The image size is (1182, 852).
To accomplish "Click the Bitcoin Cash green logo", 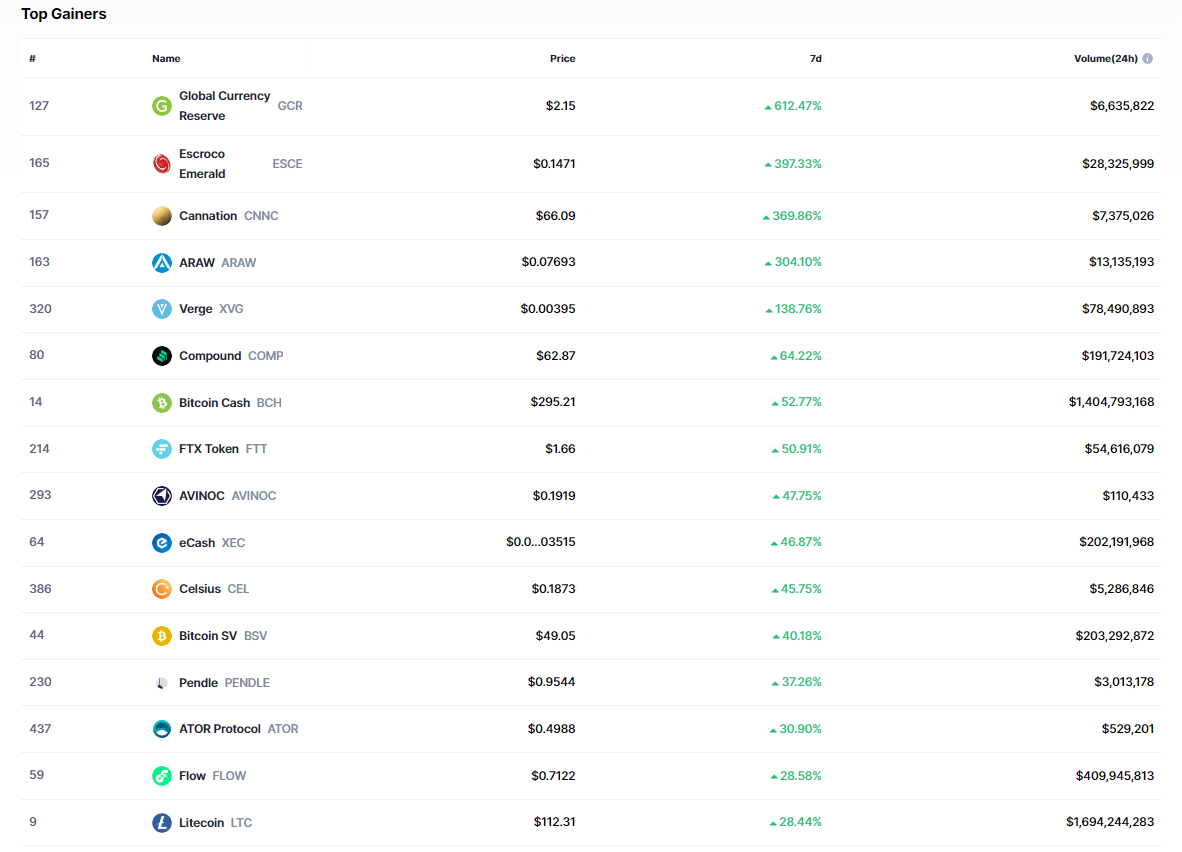I will coord(161,403).
